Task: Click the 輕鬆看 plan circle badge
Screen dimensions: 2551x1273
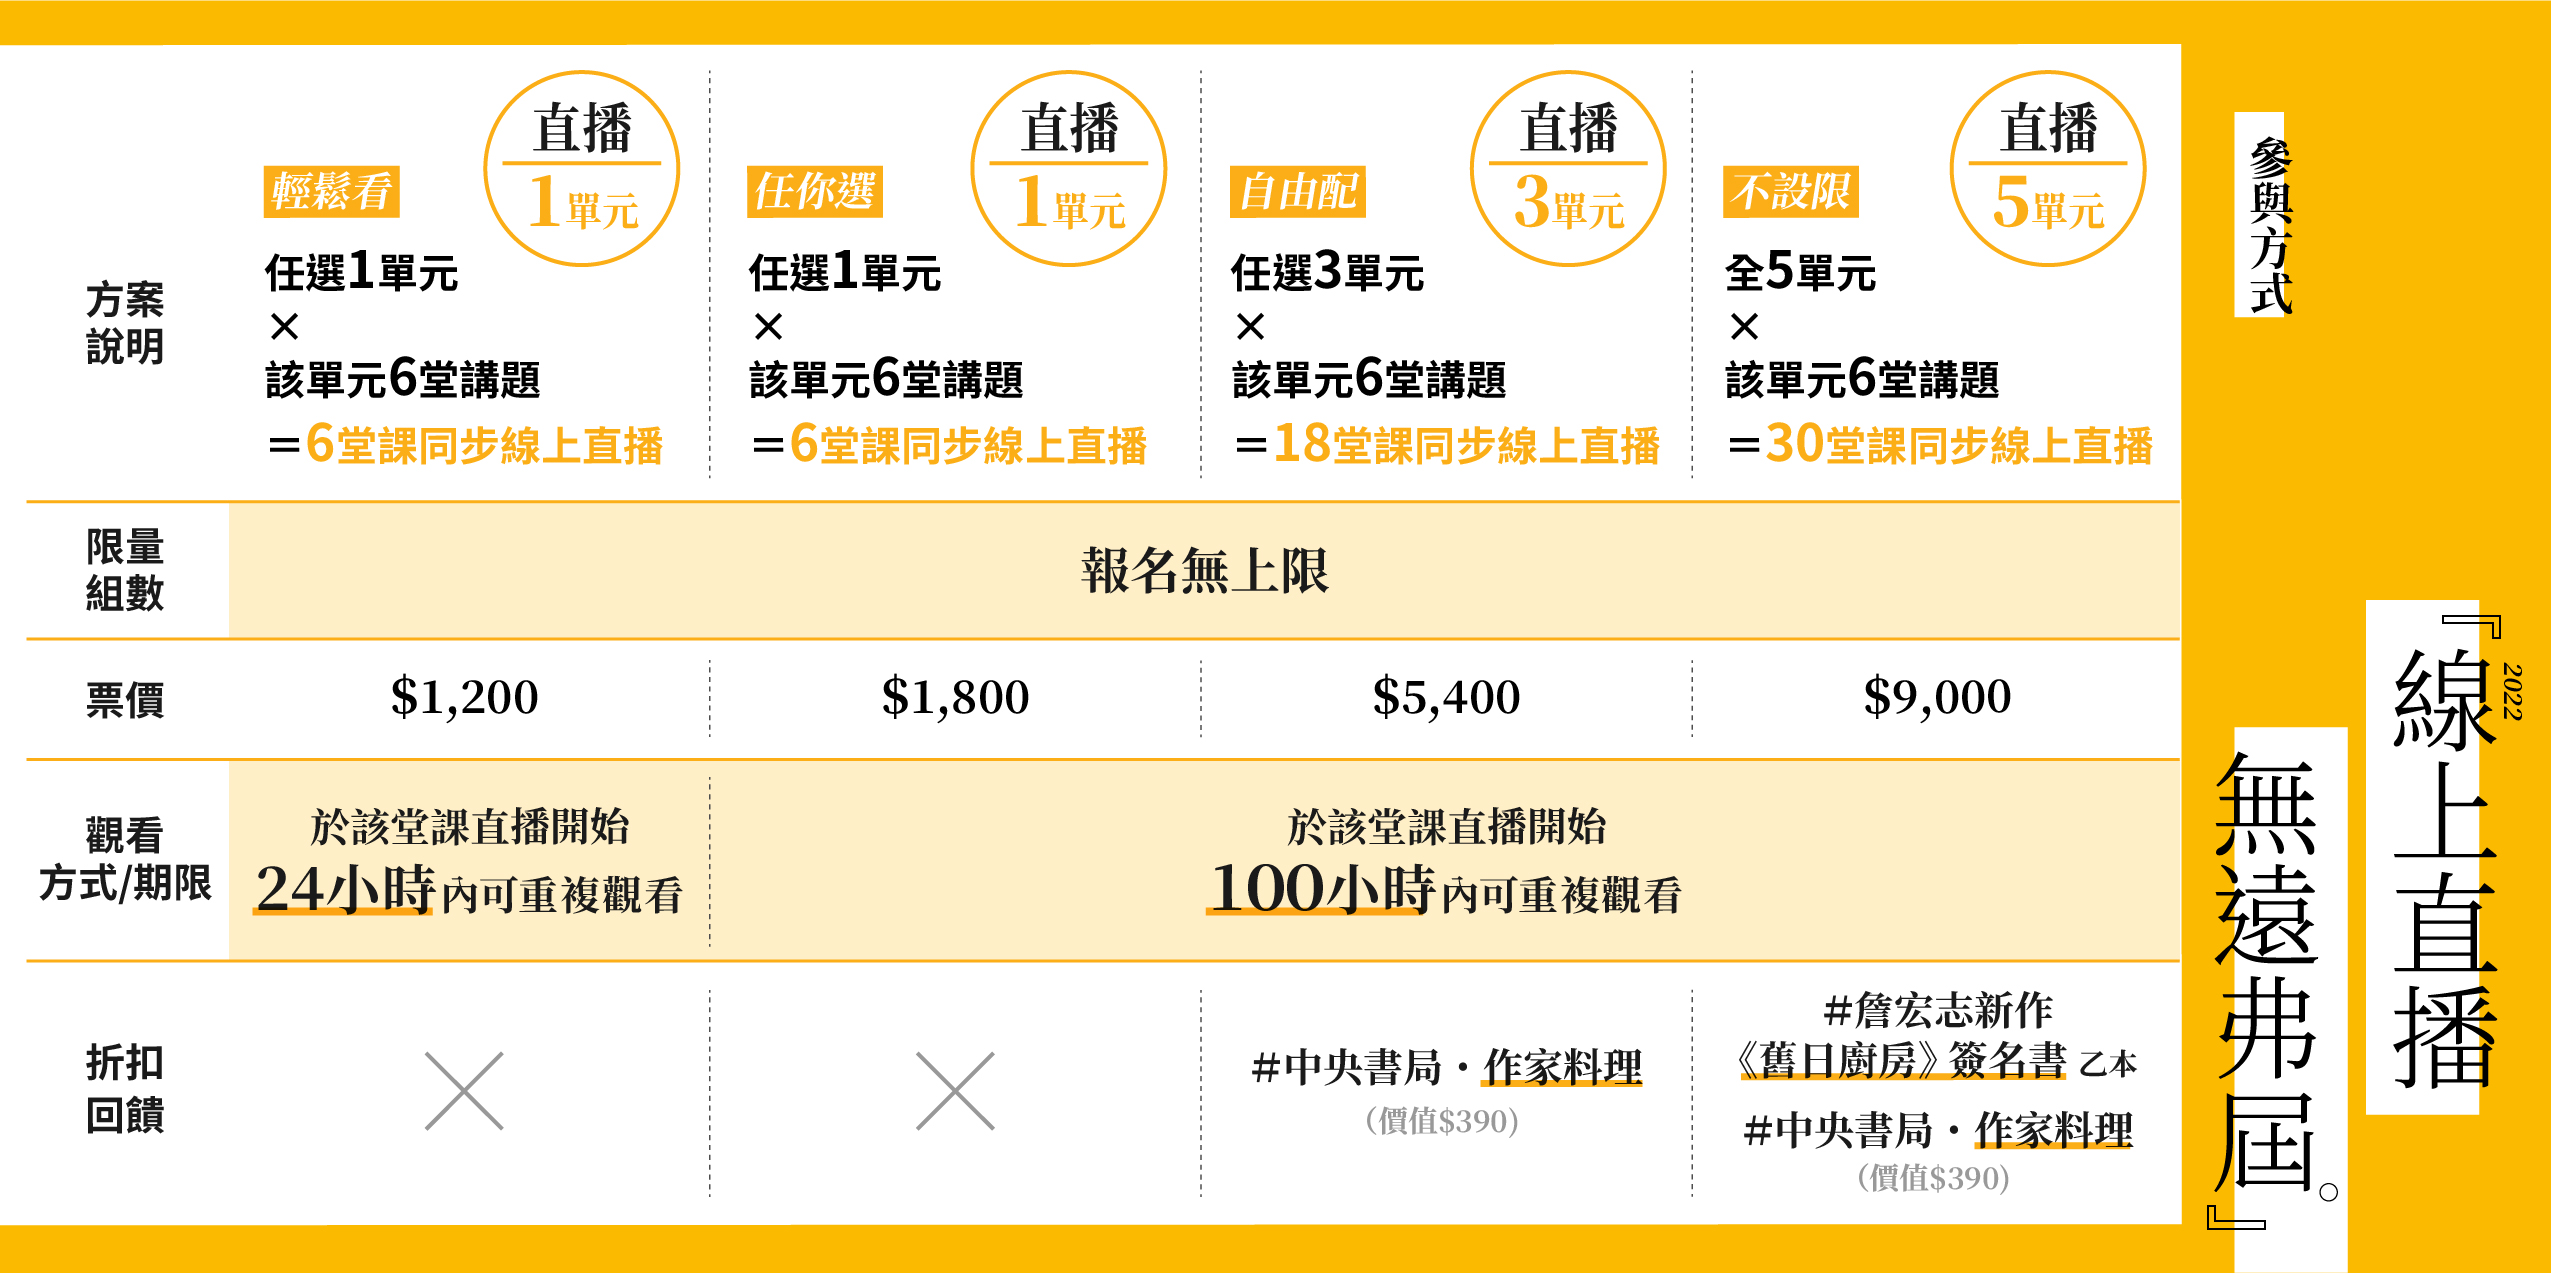Action: 582,168
